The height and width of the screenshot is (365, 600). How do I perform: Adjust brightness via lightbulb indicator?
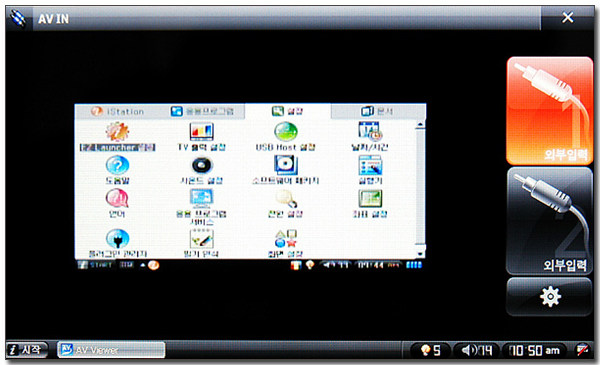(x=431, y=350)
